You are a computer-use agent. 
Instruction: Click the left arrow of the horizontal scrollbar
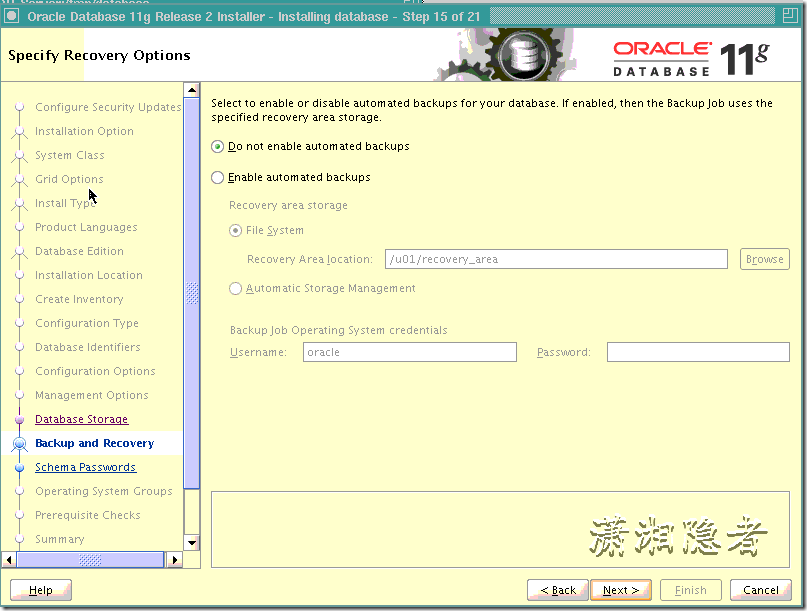[7, 561]
